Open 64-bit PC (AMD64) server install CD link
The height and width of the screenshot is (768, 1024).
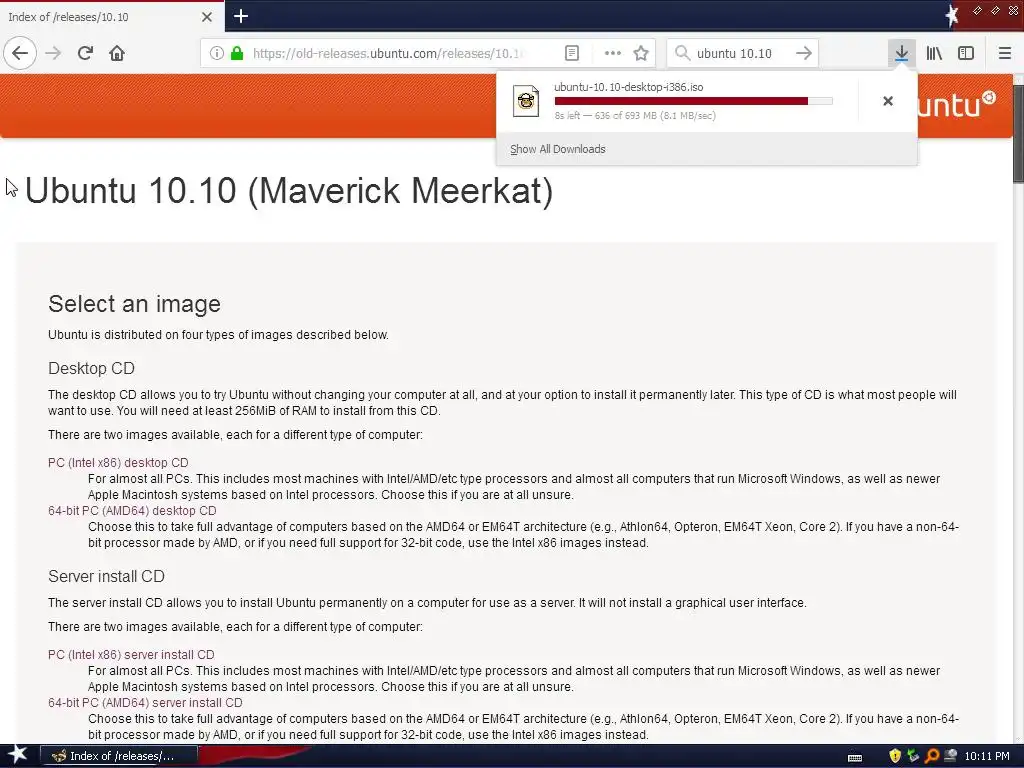[x=145, y=703]
